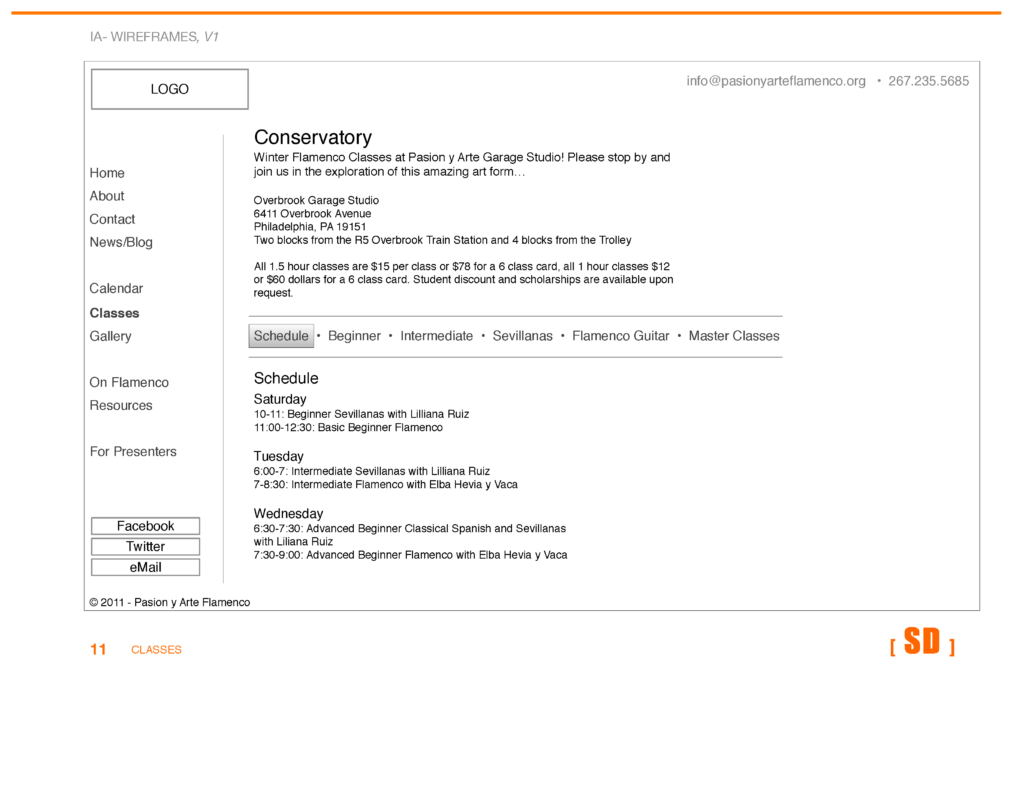Switch to the Intermediate tab
The image size is (1024, 791).
(436, 336)
